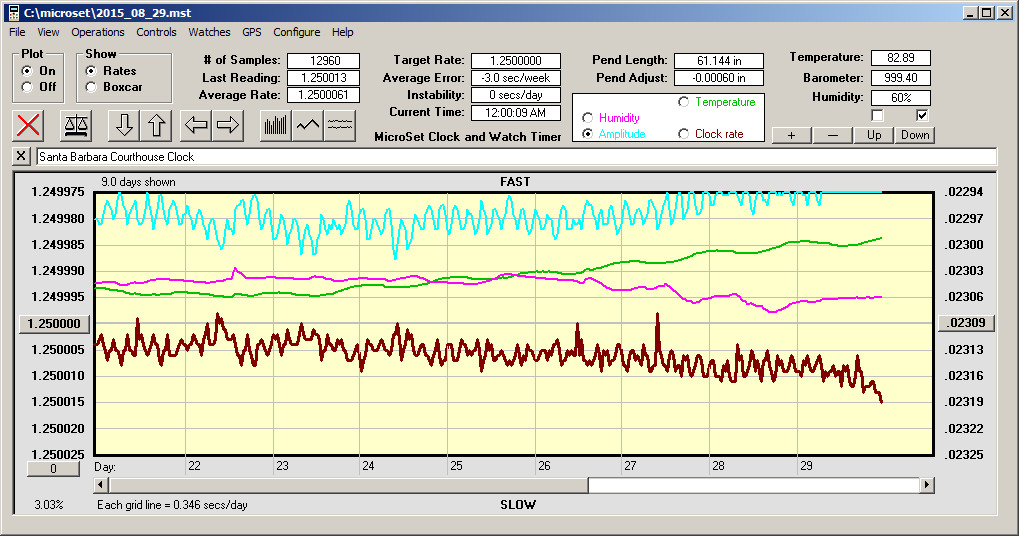Image resolution: width=1019 pixels, height=536 pixels.
Task: Click the Temperature value 82.89 field
Action: (x=901, y=58)
